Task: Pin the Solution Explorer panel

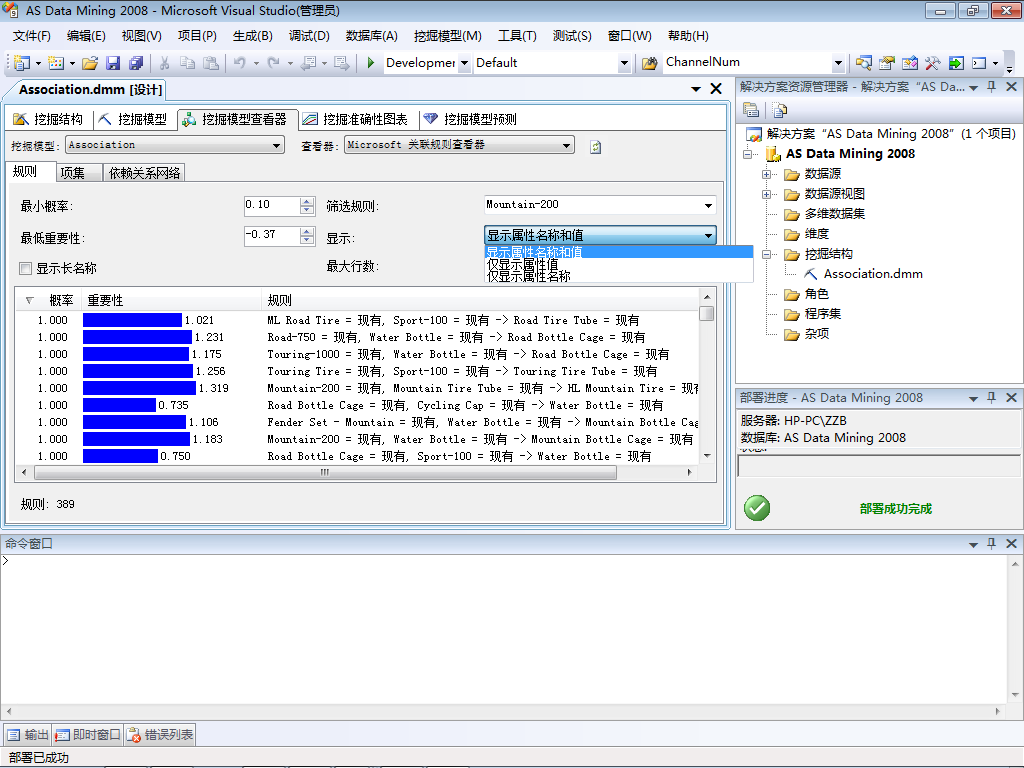Action: [x=991, y=86]
